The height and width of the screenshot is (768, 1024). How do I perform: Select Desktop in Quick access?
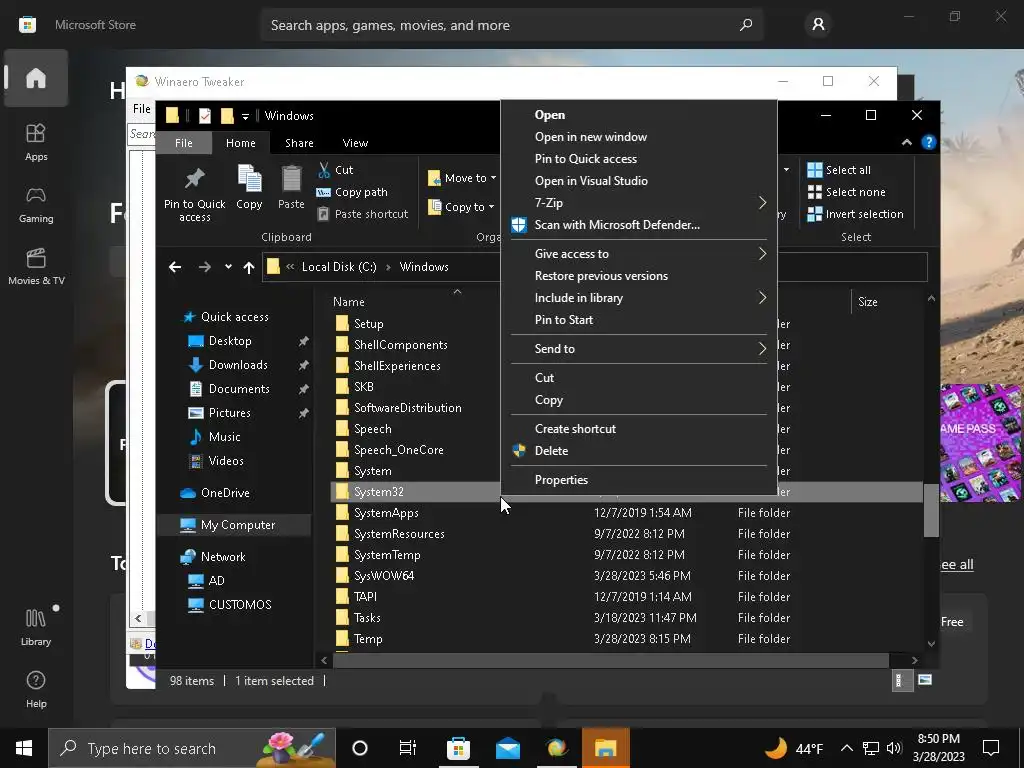230,341
